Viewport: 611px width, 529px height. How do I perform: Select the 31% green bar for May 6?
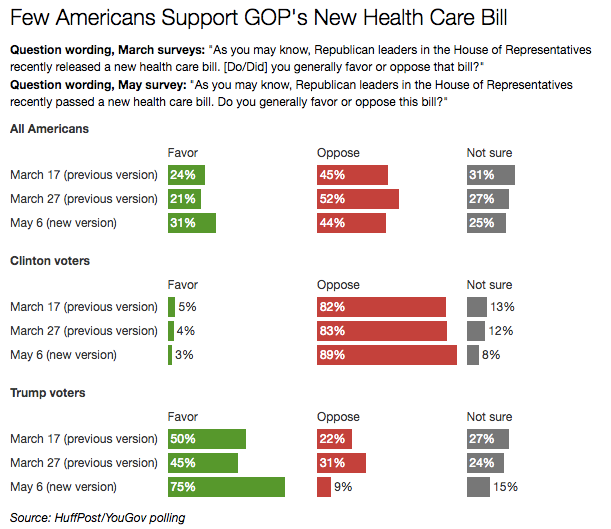[x=192, y=223]
